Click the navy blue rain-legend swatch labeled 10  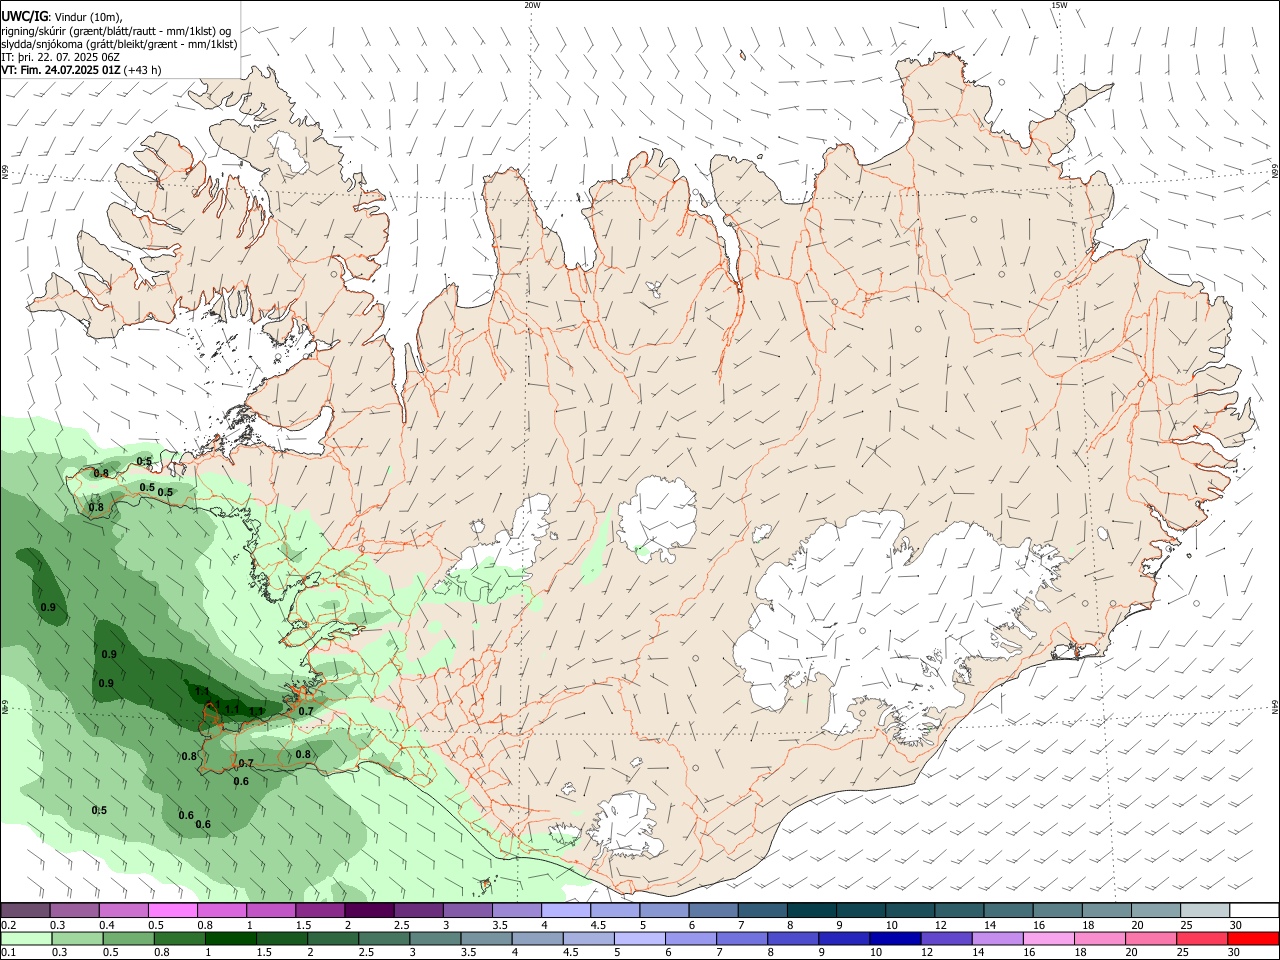[894, 939]
